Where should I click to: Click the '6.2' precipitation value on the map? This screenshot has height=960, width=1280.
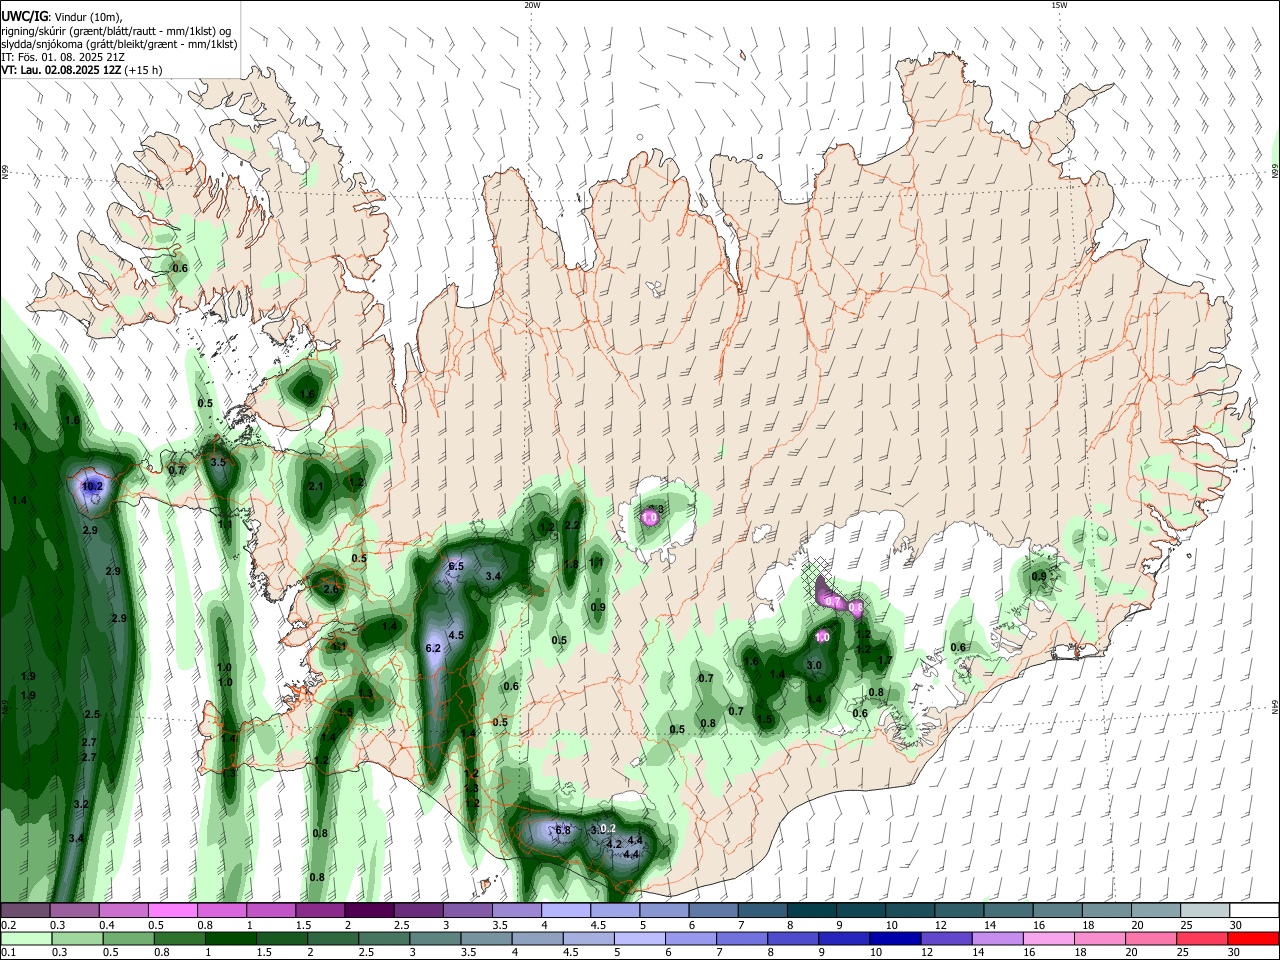click(433, 648)
